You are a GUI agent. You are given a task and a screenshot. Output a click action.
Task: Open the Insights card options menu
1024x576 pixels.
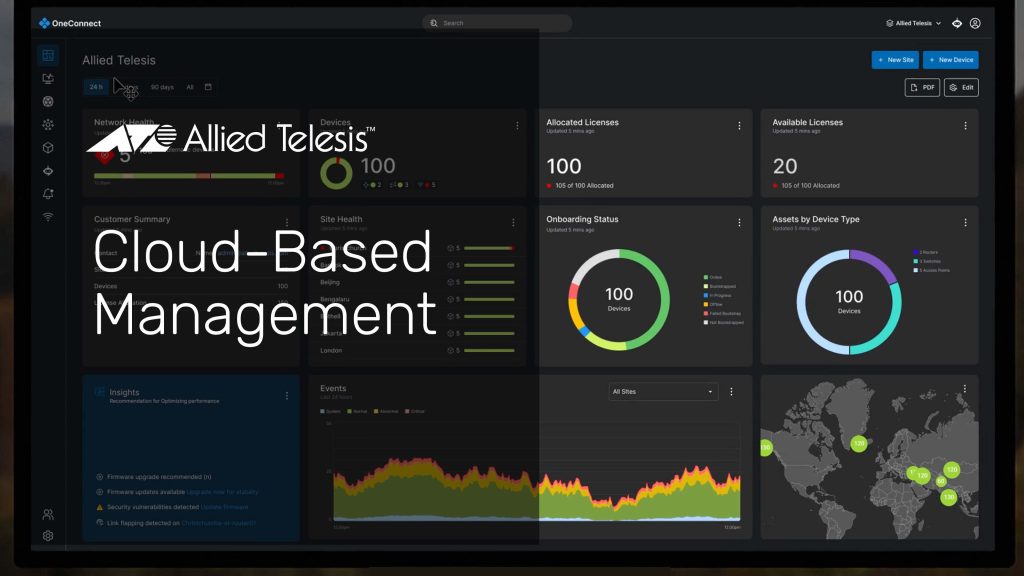(x=287, y=396)
